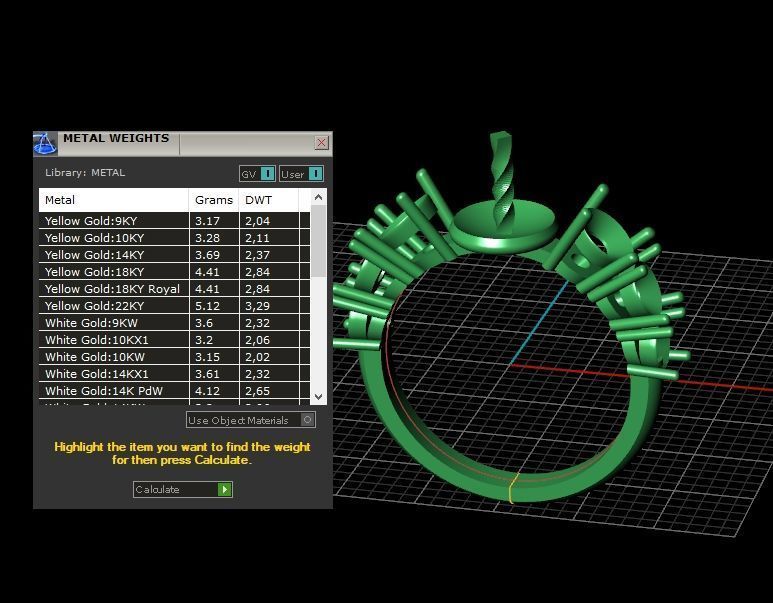
Task: Click the DWT column header
Action: (x=269, y=200)
